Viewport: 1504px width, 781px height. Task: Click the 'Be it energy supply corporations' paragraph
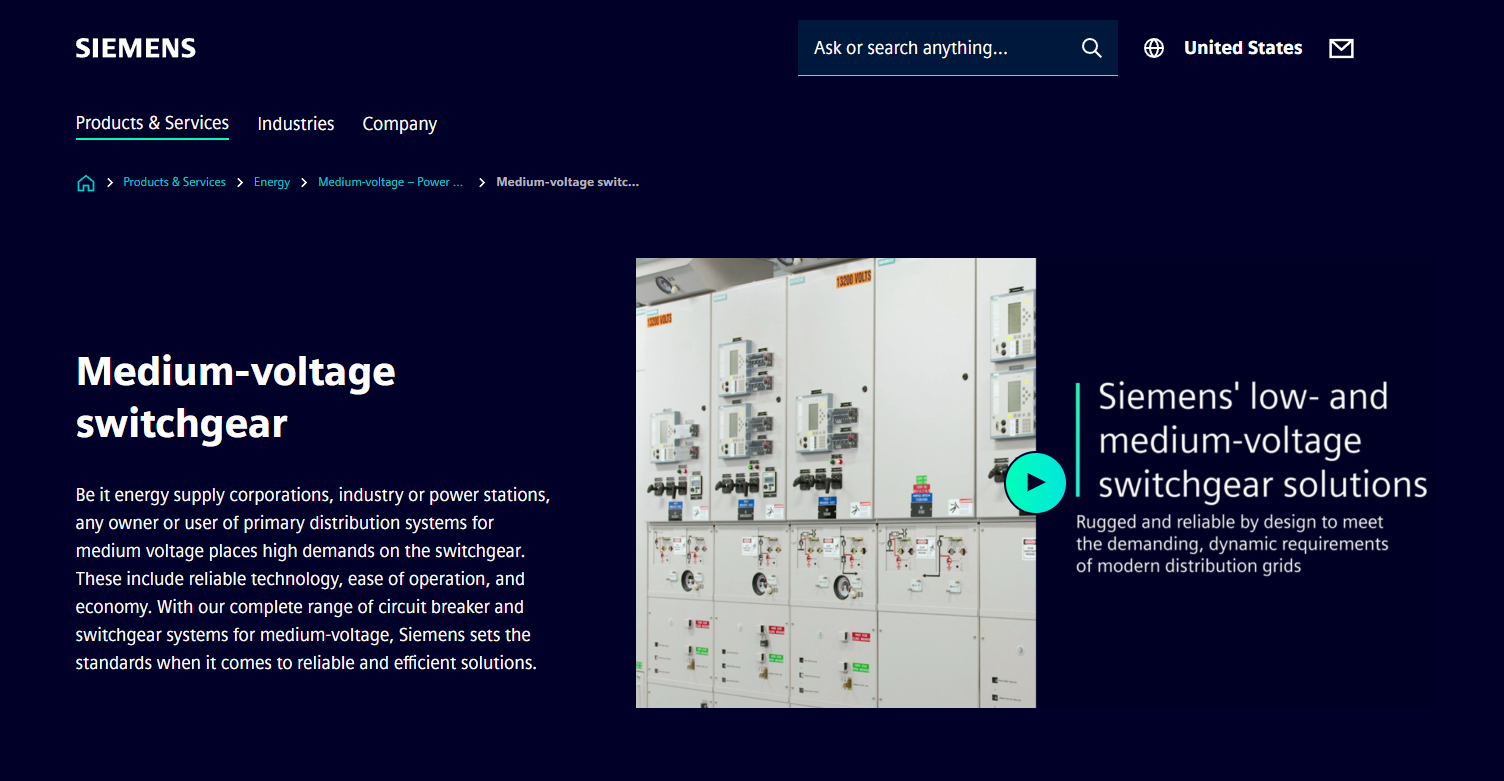click(x=313, y=579)
